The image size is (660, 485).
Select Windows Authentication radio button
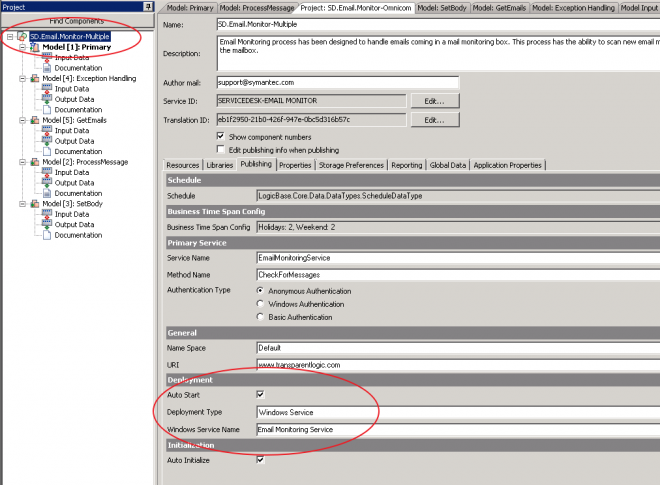pos(260,304)
